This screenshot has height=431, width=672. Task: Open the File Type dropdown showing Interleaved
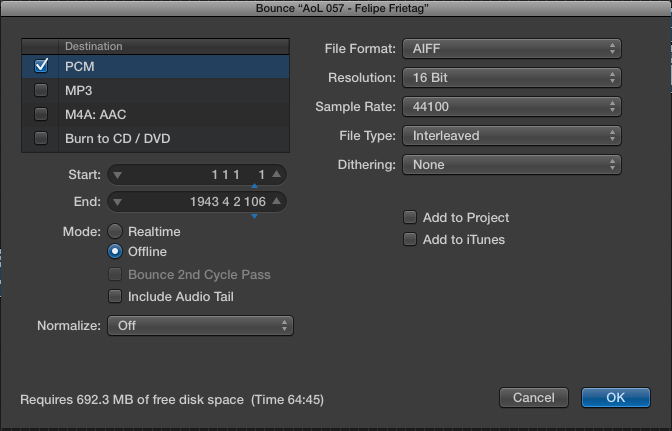511,136
